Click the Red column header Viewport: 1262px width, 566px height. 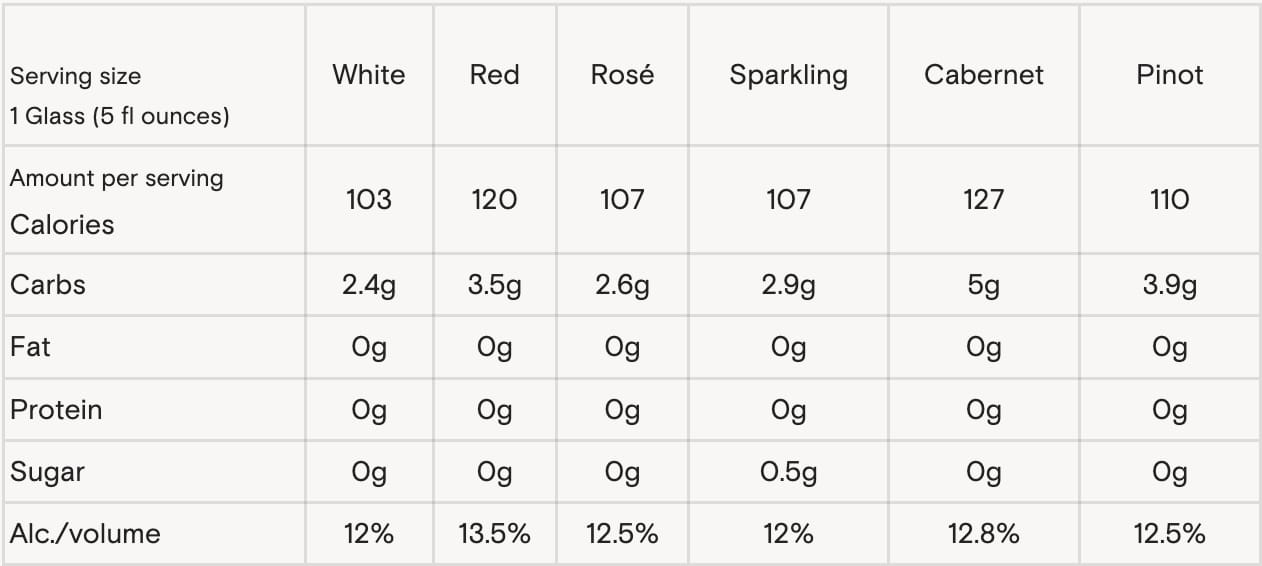[x=494, y=75]
